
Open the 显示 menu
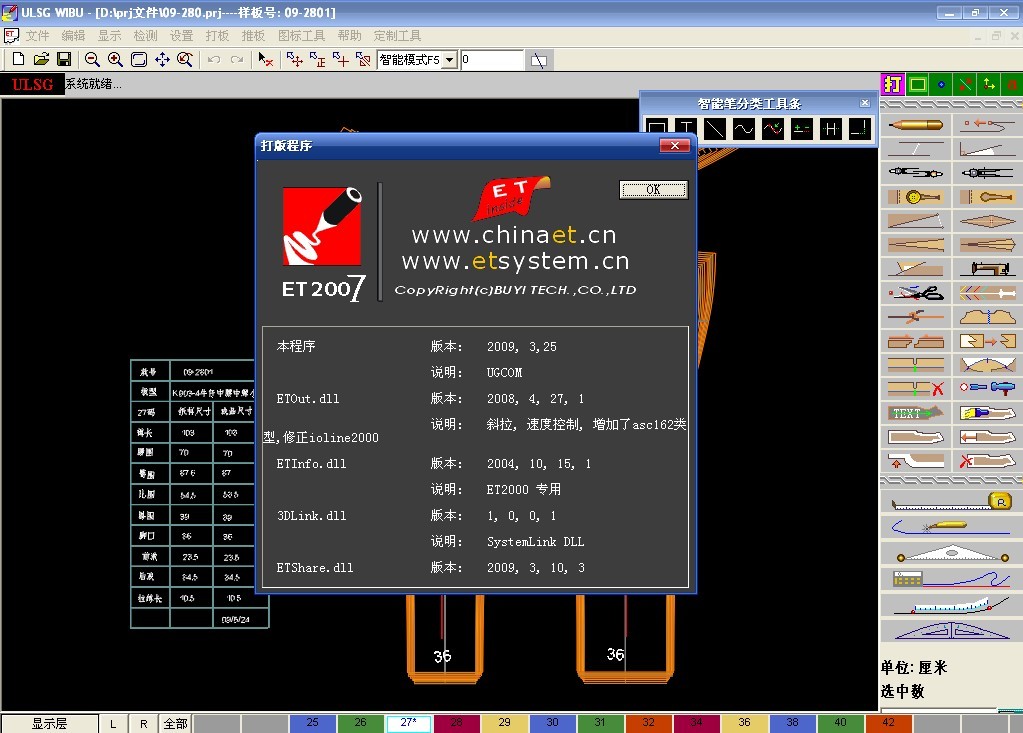pyautogui.click(x=110, y=35)
